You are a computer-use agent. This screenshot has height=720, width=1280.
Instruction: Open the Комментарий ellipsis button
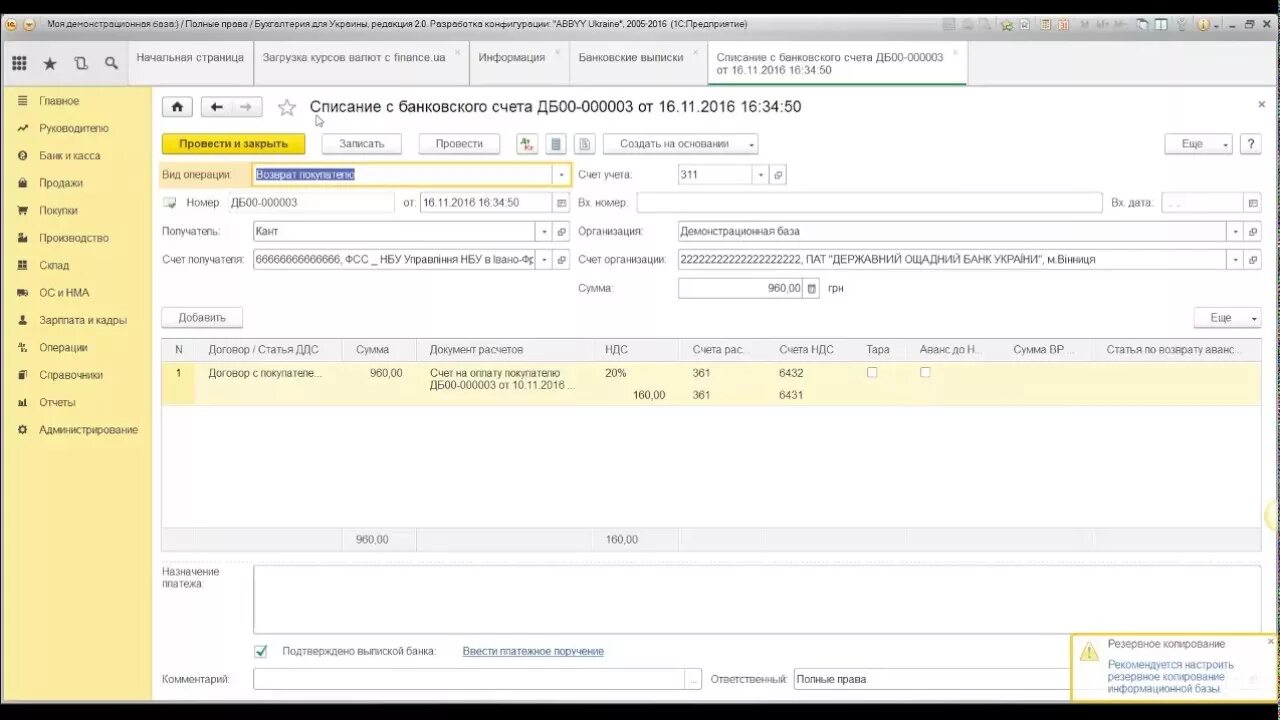pos(693,679)
